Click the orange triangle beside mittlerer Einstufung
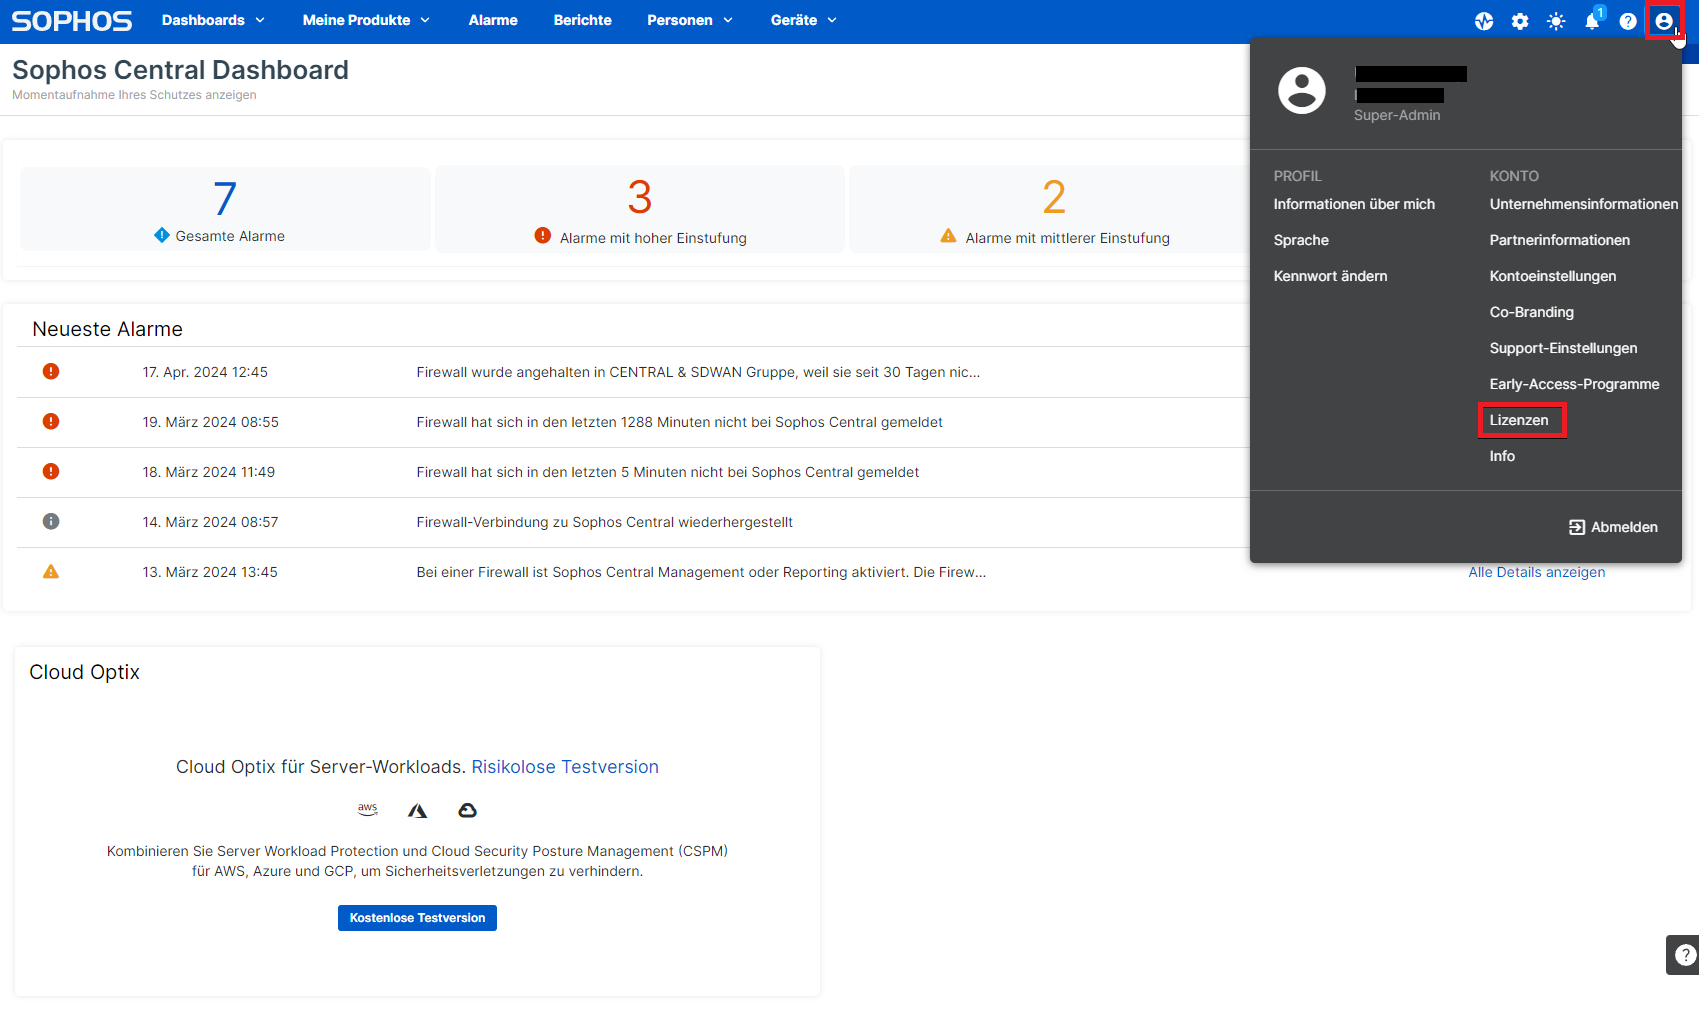Viewport: 1699px width, 1017px height. pyautogui.click(x=948, y=236)
